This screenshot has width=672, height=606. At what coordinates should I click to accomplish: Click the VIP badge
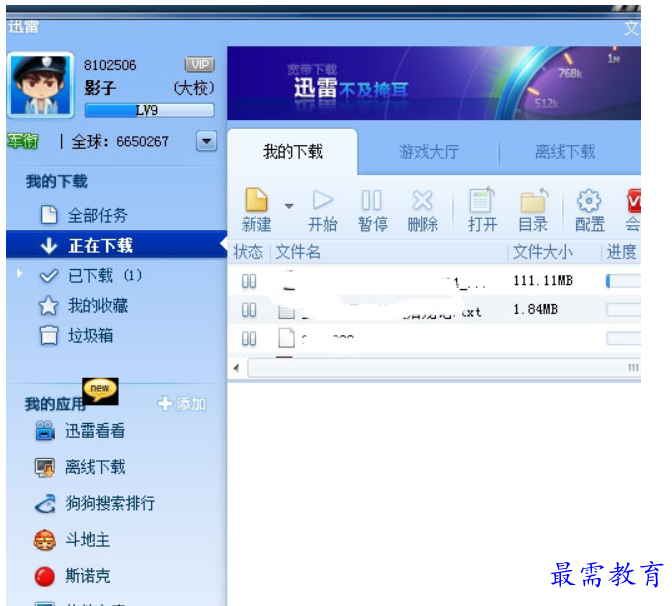coord(200,65)
